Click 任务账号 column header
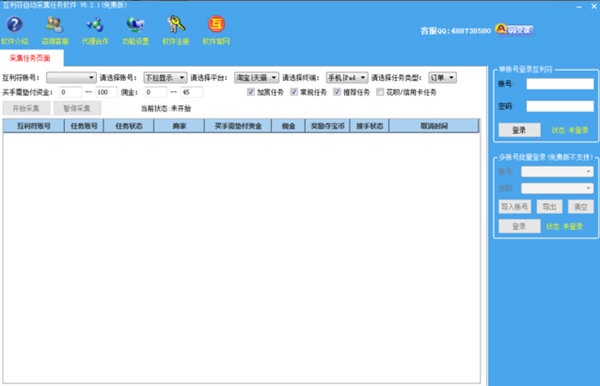This screenshot has height=386, width=600. [x=84, y=126]
